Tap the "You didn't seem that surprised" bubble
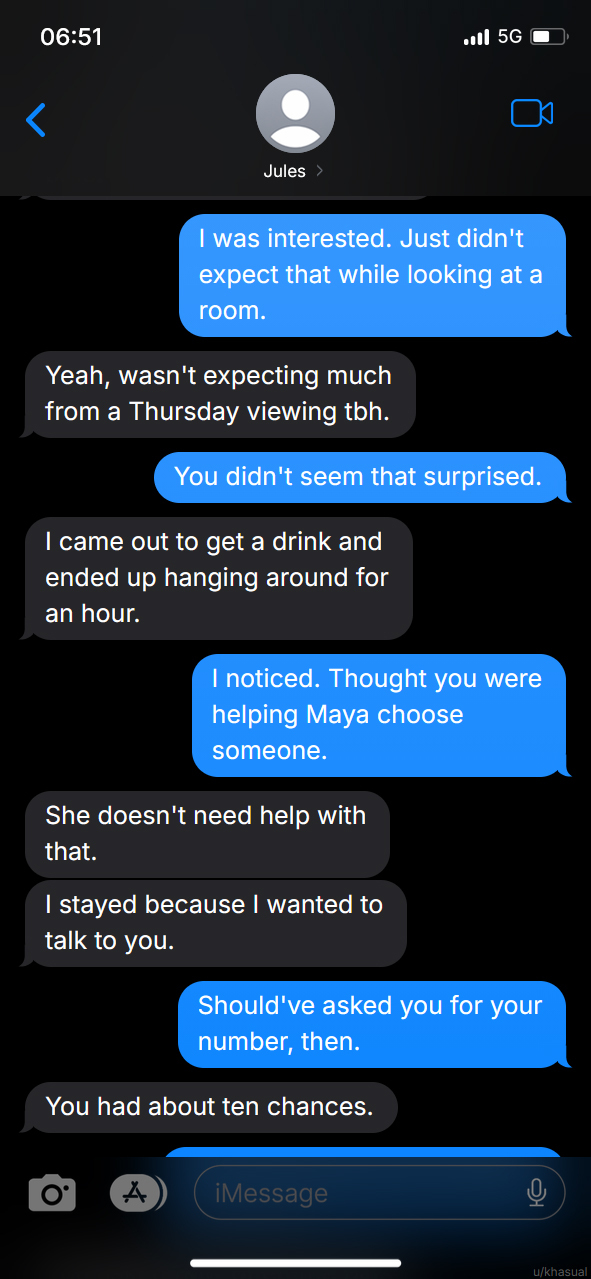The image size is (591, 1279). coord(360,477)
